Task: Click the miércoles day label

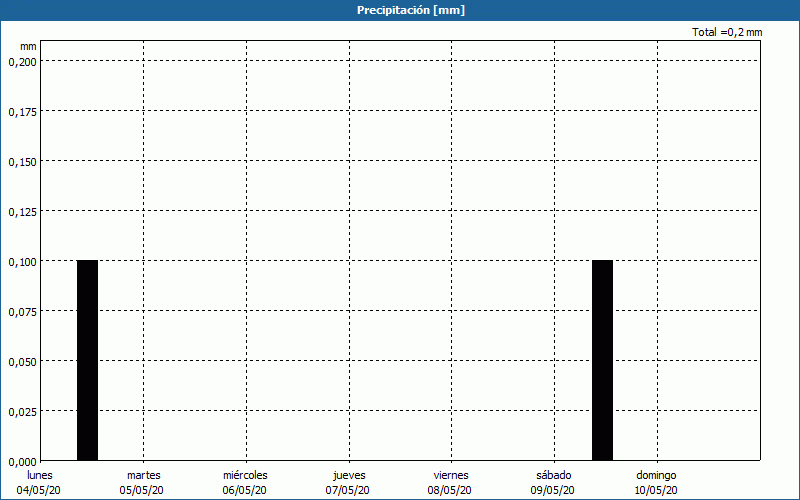Action: click(x=245, y=475)
